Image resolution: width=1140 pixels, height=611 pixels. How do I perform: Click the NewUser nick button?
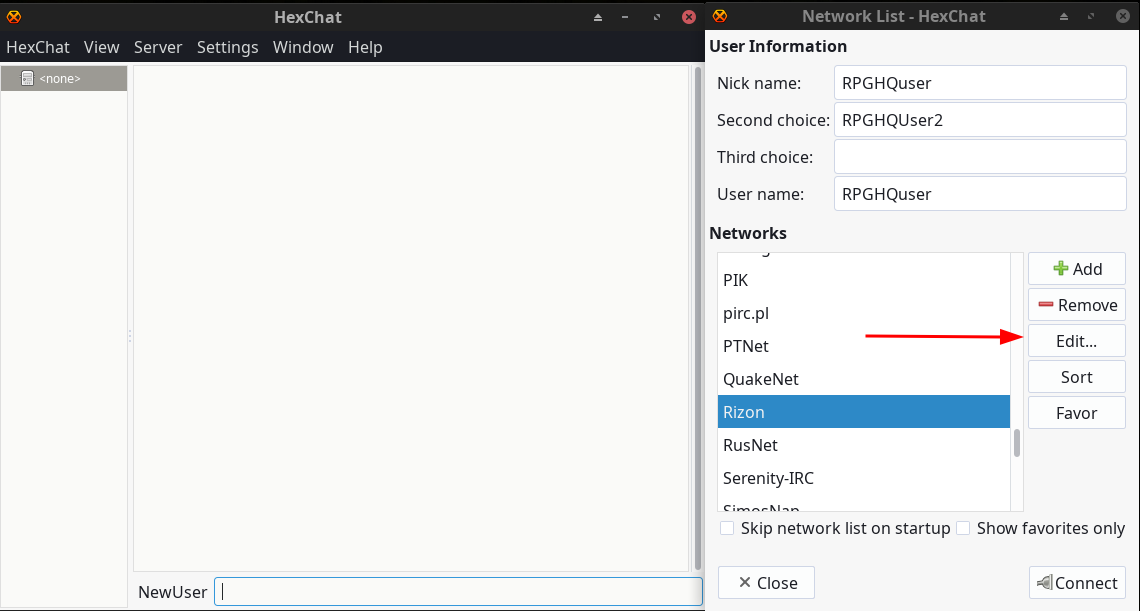172,592
